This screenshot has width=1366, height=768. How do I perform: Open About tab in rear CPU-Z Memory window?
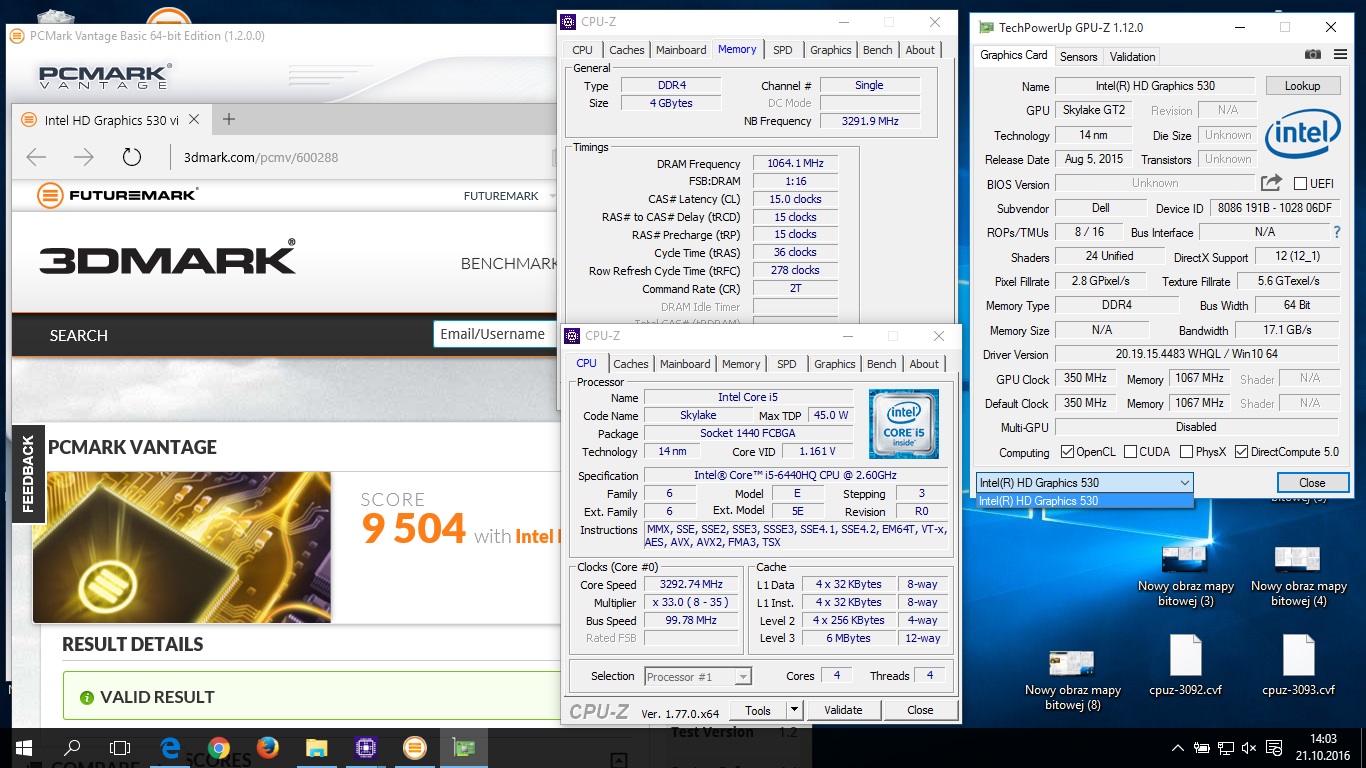920,50
